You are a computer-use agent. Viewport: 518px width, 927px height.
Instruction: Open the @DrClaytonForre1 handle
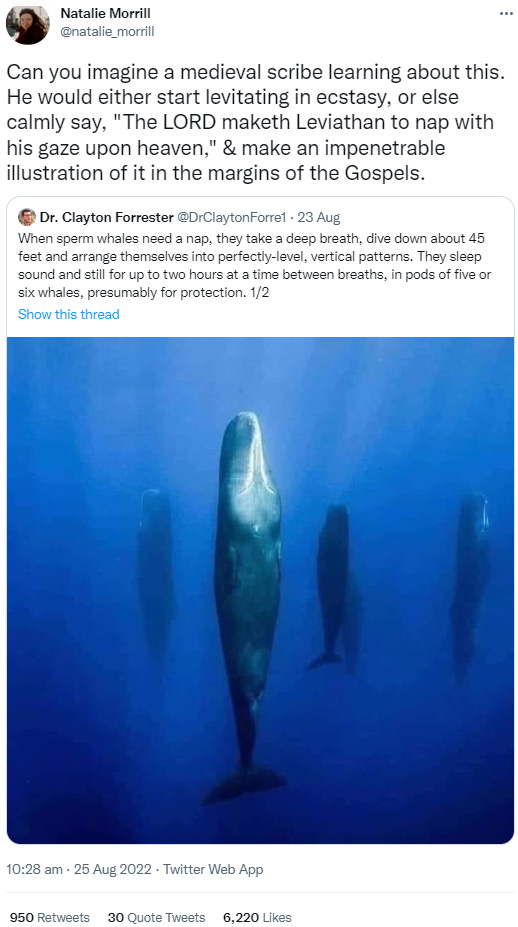click(x=232, y=218)
